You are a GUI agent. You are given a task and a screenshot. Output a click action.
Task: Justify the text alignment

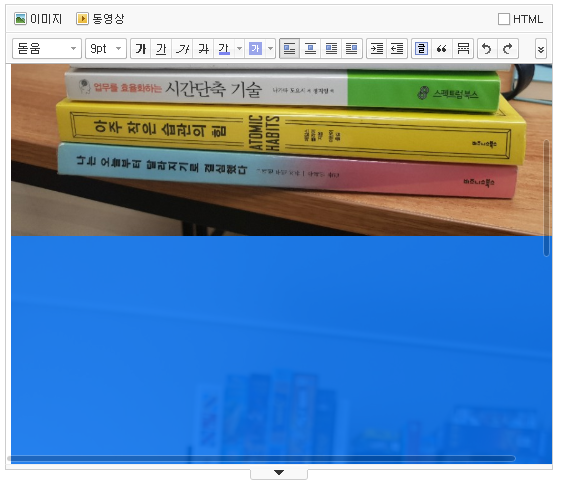coord(352,49)
